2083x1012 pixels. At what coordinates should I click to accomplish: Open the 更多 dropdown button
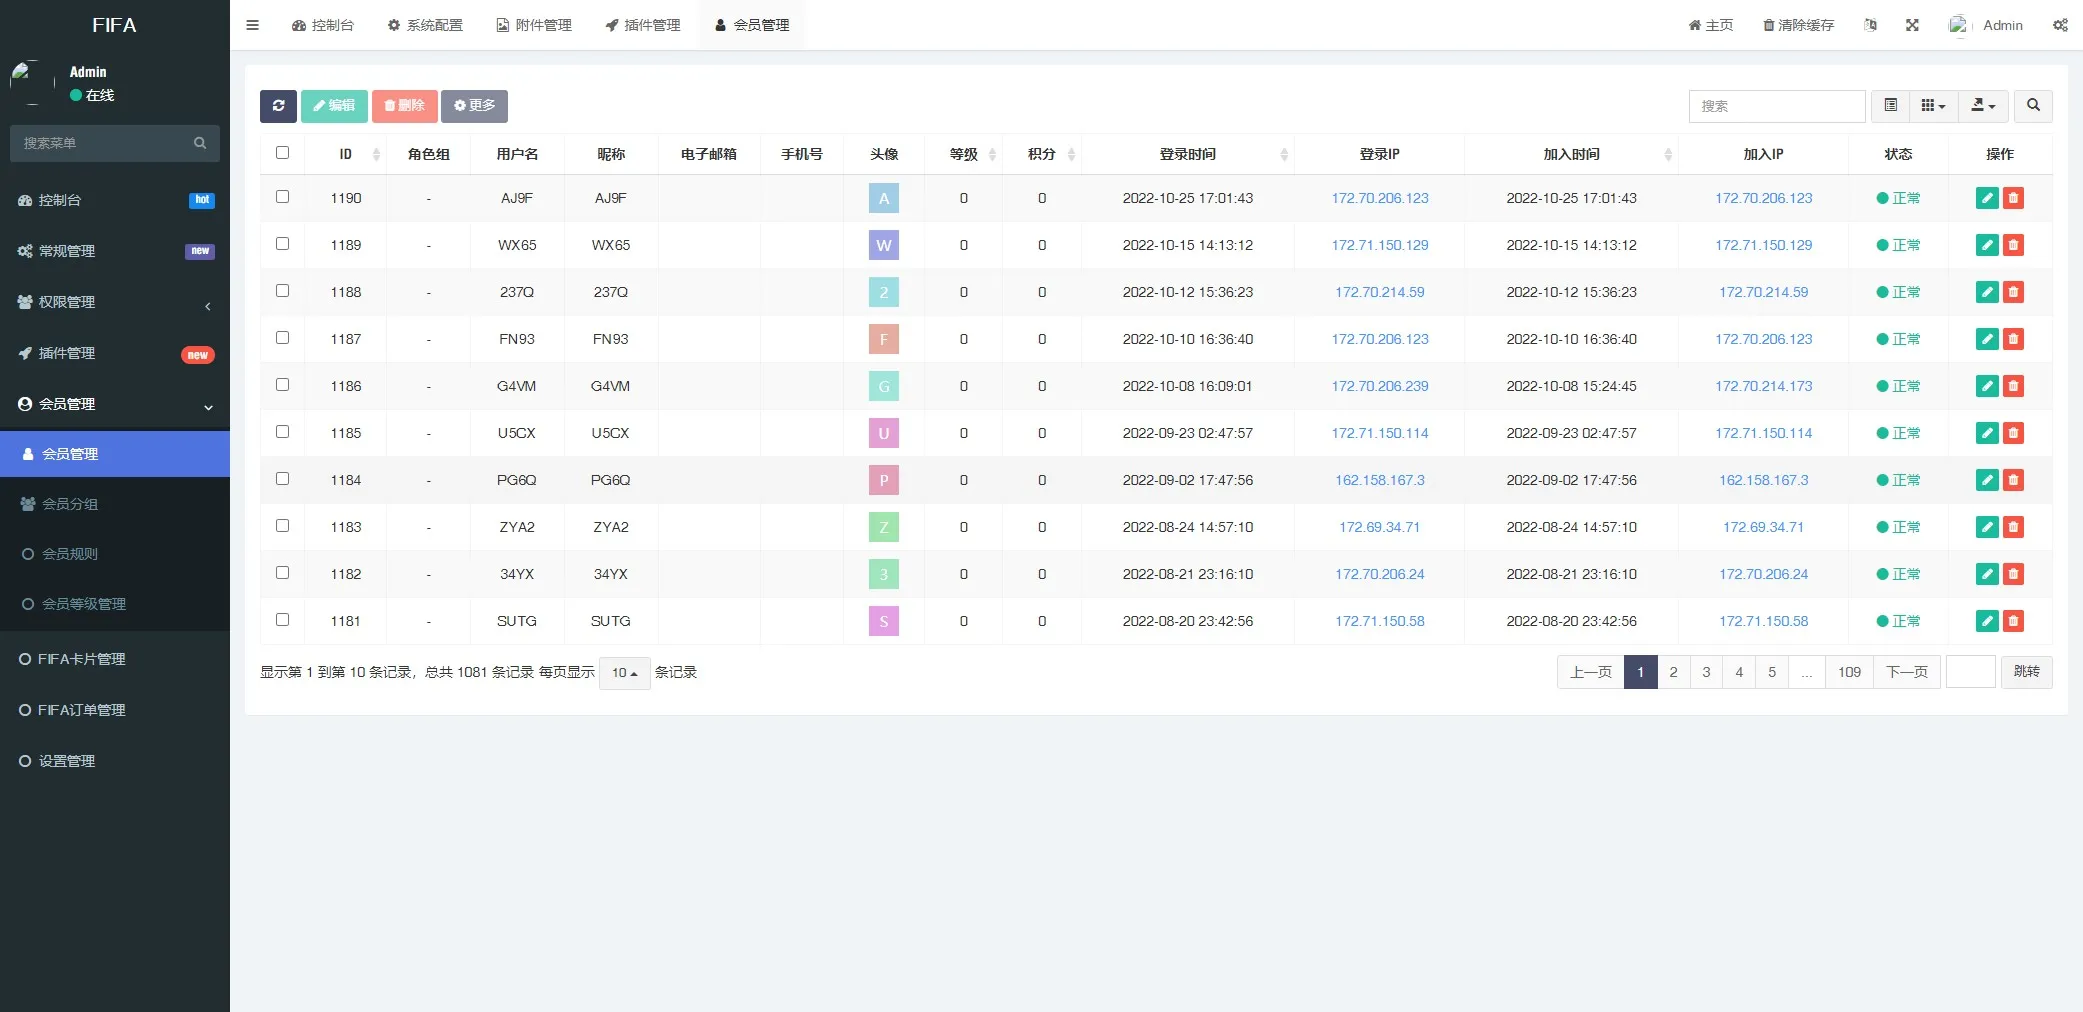474,106
